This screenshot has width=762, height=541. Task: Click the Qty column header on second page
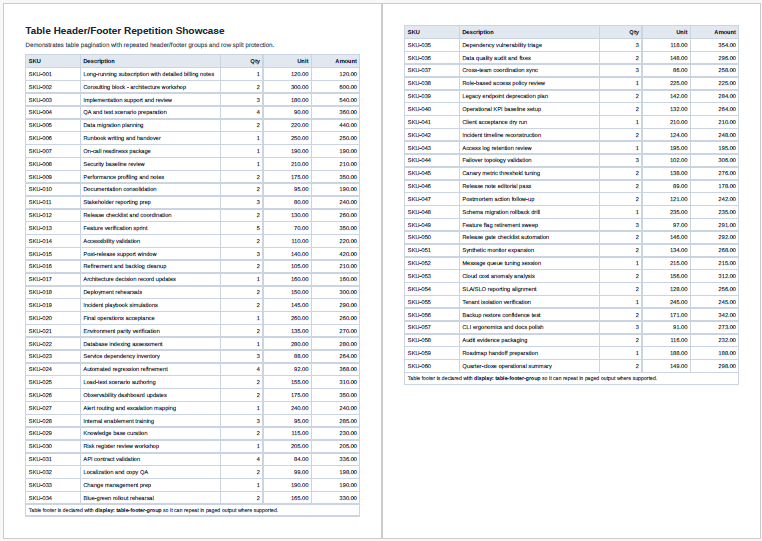[x=634, y=32]
